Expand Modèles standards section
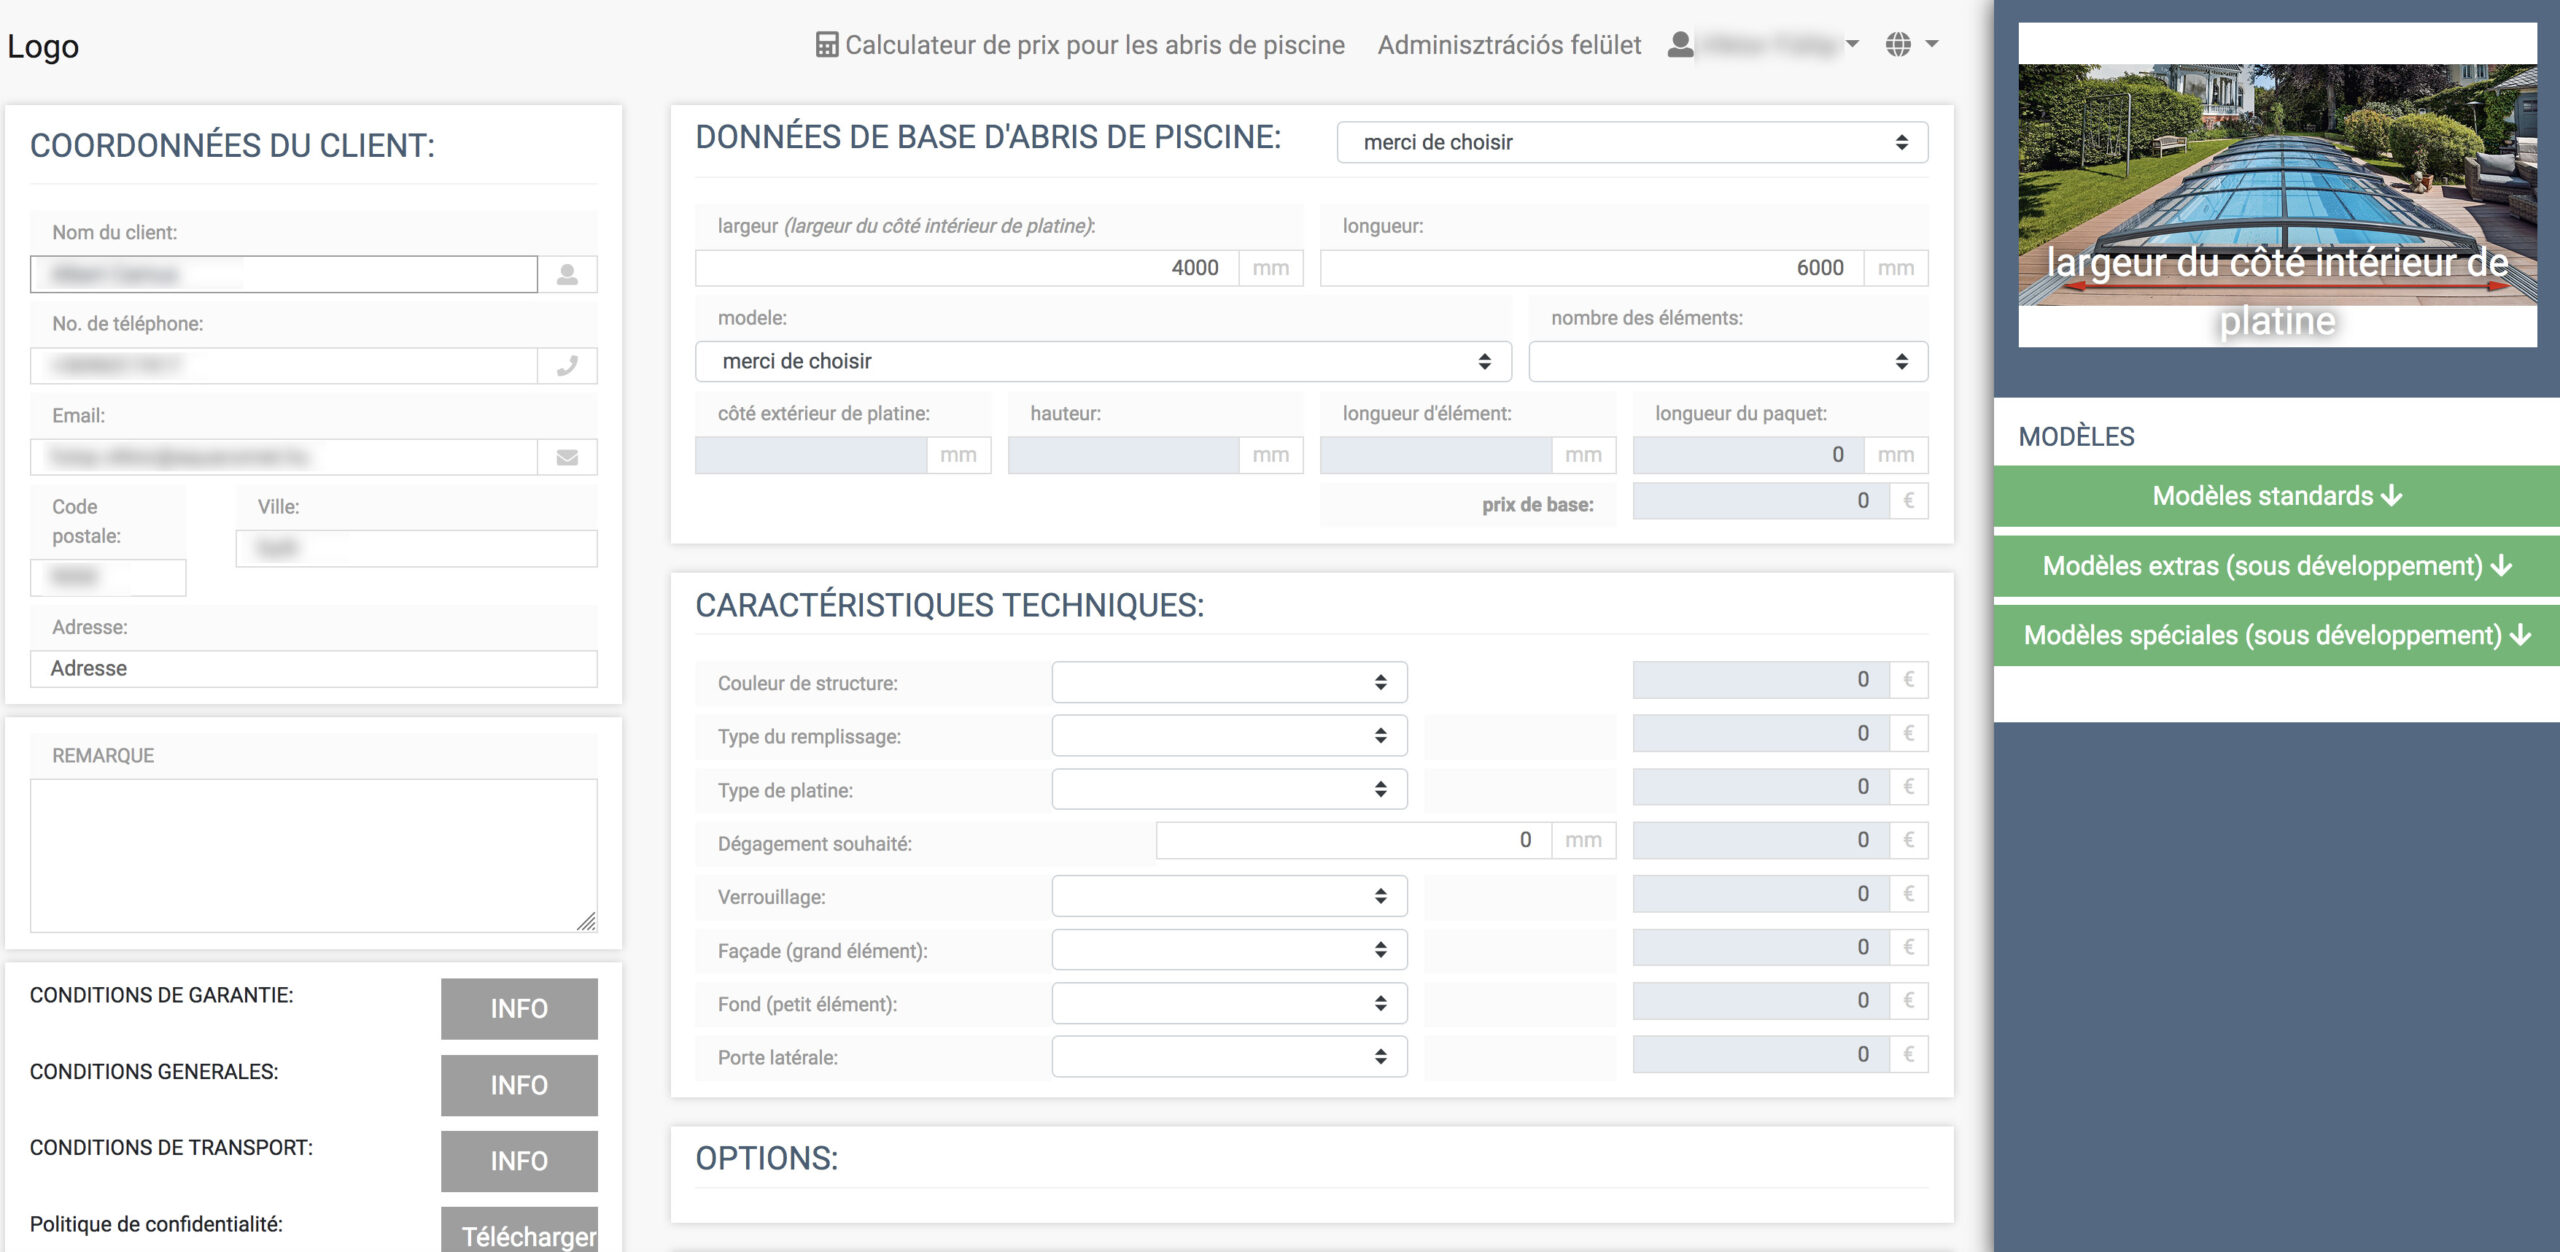Viewport: 2560px width, 1252px height. pyautogui.click(x=2276, y=496)
